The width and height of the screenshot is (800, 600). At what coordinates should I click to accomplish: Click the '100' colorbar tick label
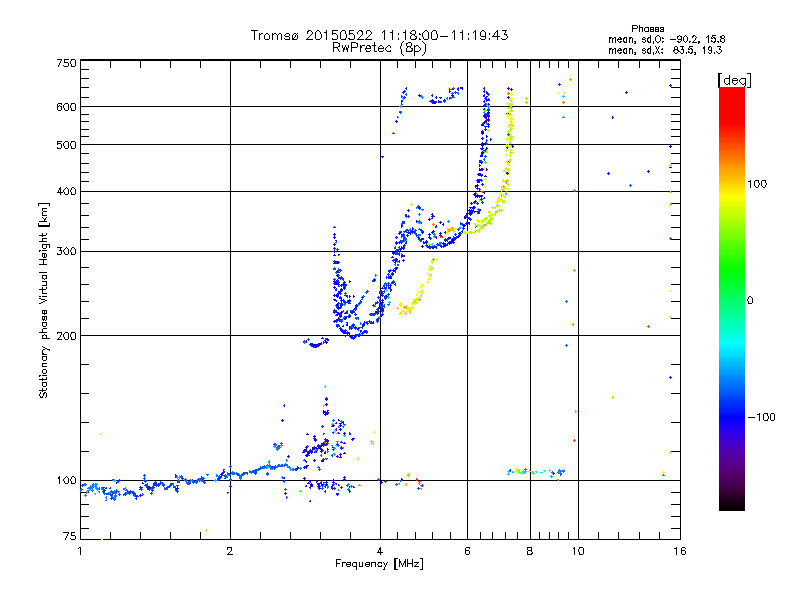pyautogui.click(x=757, y=184)
